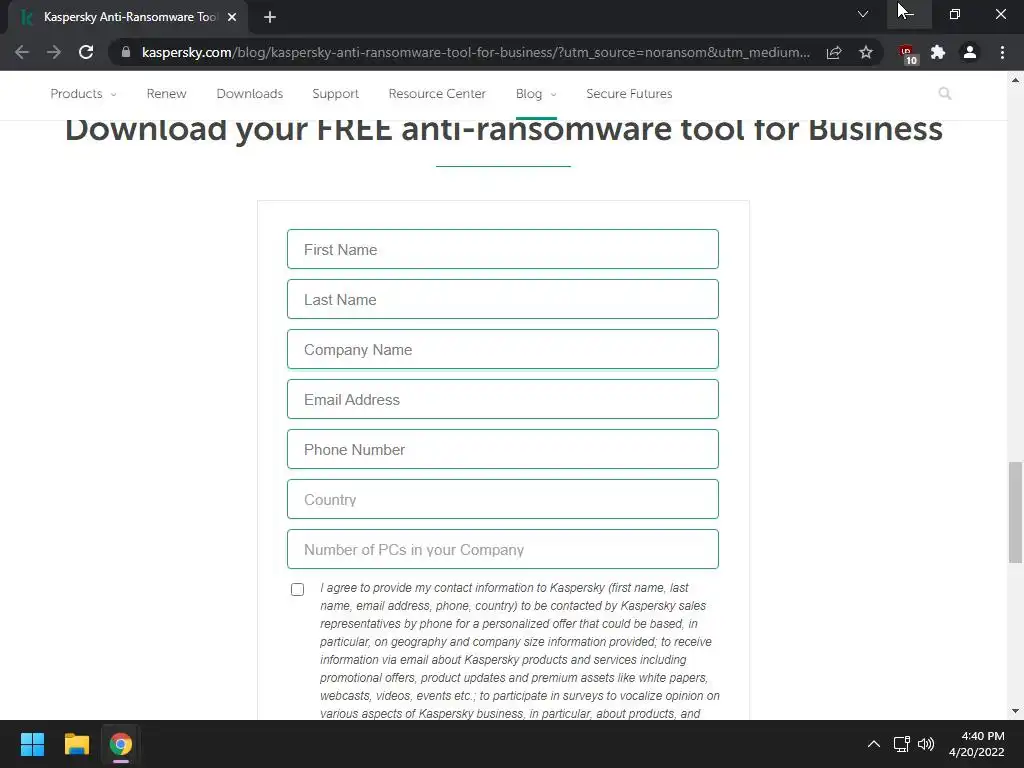
Task: Restore down the browser window
Action: [x=955, y=14]
